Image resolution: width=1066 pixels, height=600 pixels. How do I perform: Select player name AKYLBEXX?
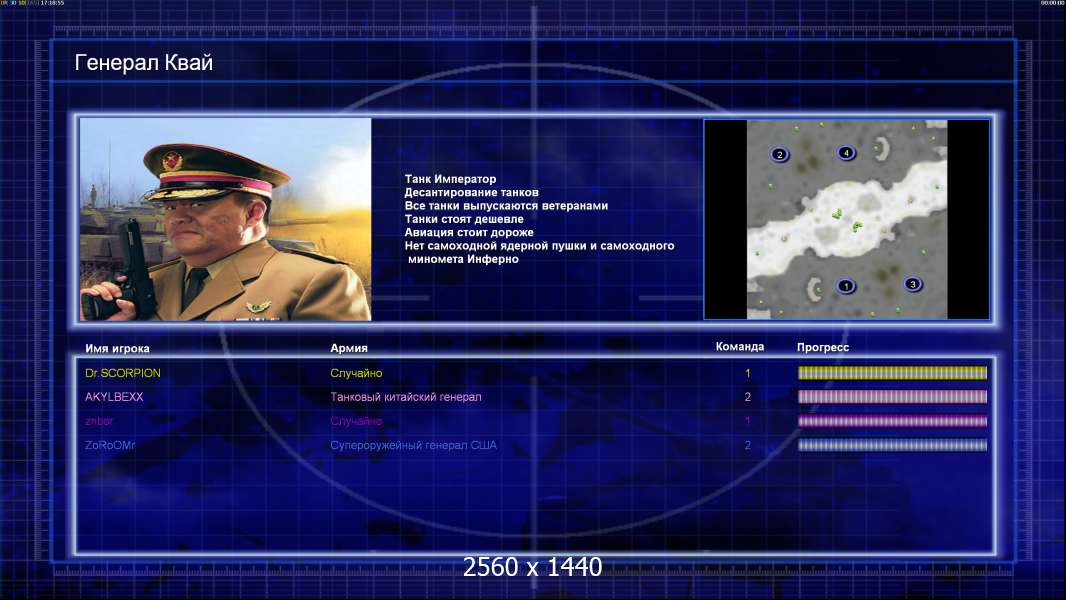[x=114, y=397]
